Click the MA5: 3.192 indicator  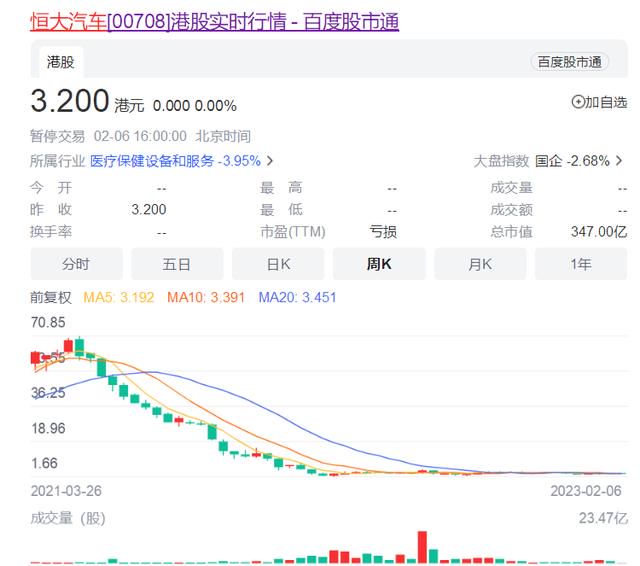(118, 297)
